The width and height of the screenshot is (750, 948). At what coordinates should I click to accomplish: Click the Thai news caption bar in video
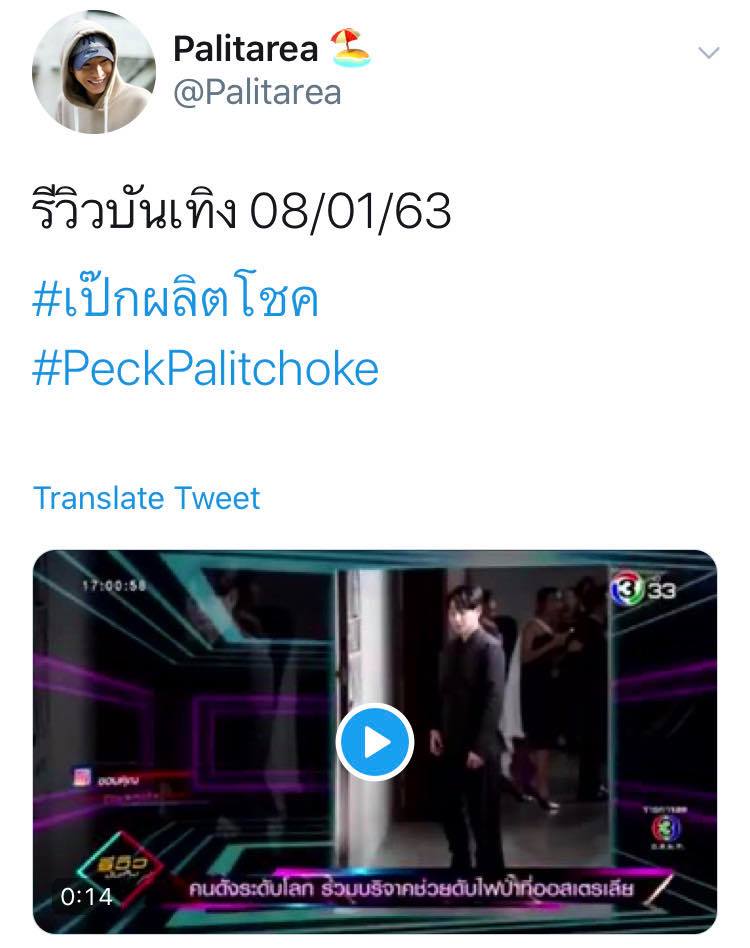[411, 889]
